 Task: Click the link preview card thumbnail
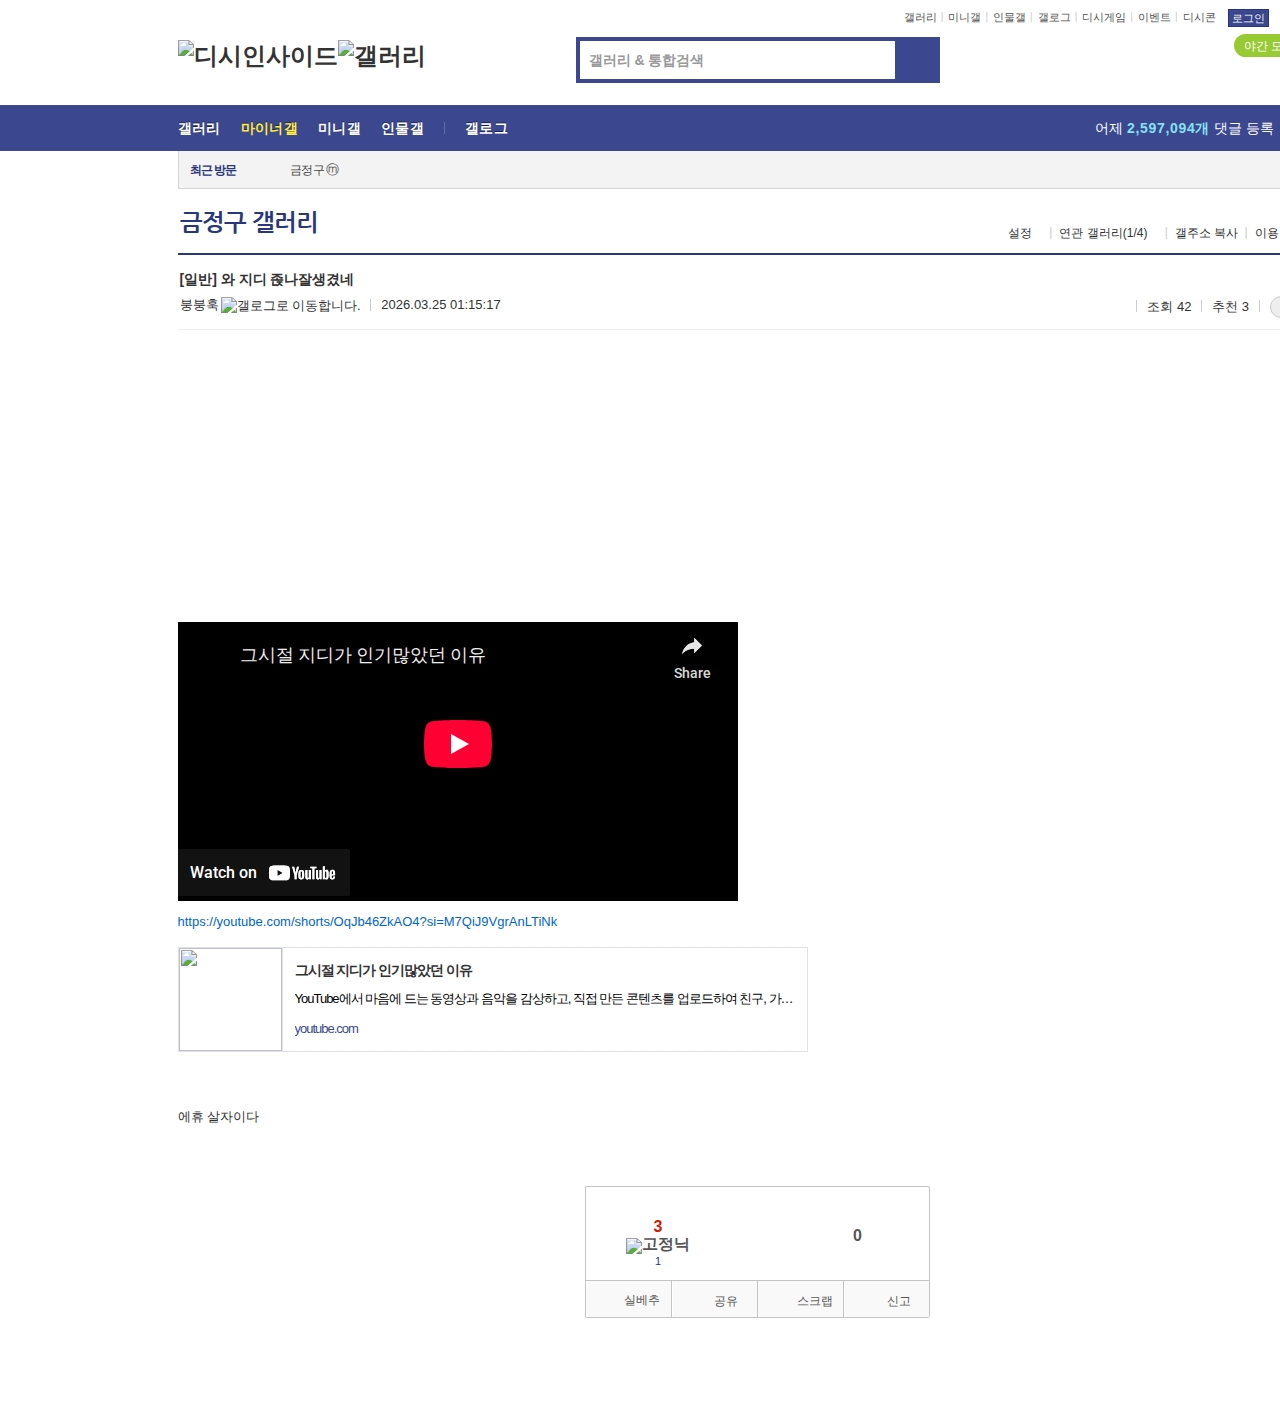click(230, 999)
